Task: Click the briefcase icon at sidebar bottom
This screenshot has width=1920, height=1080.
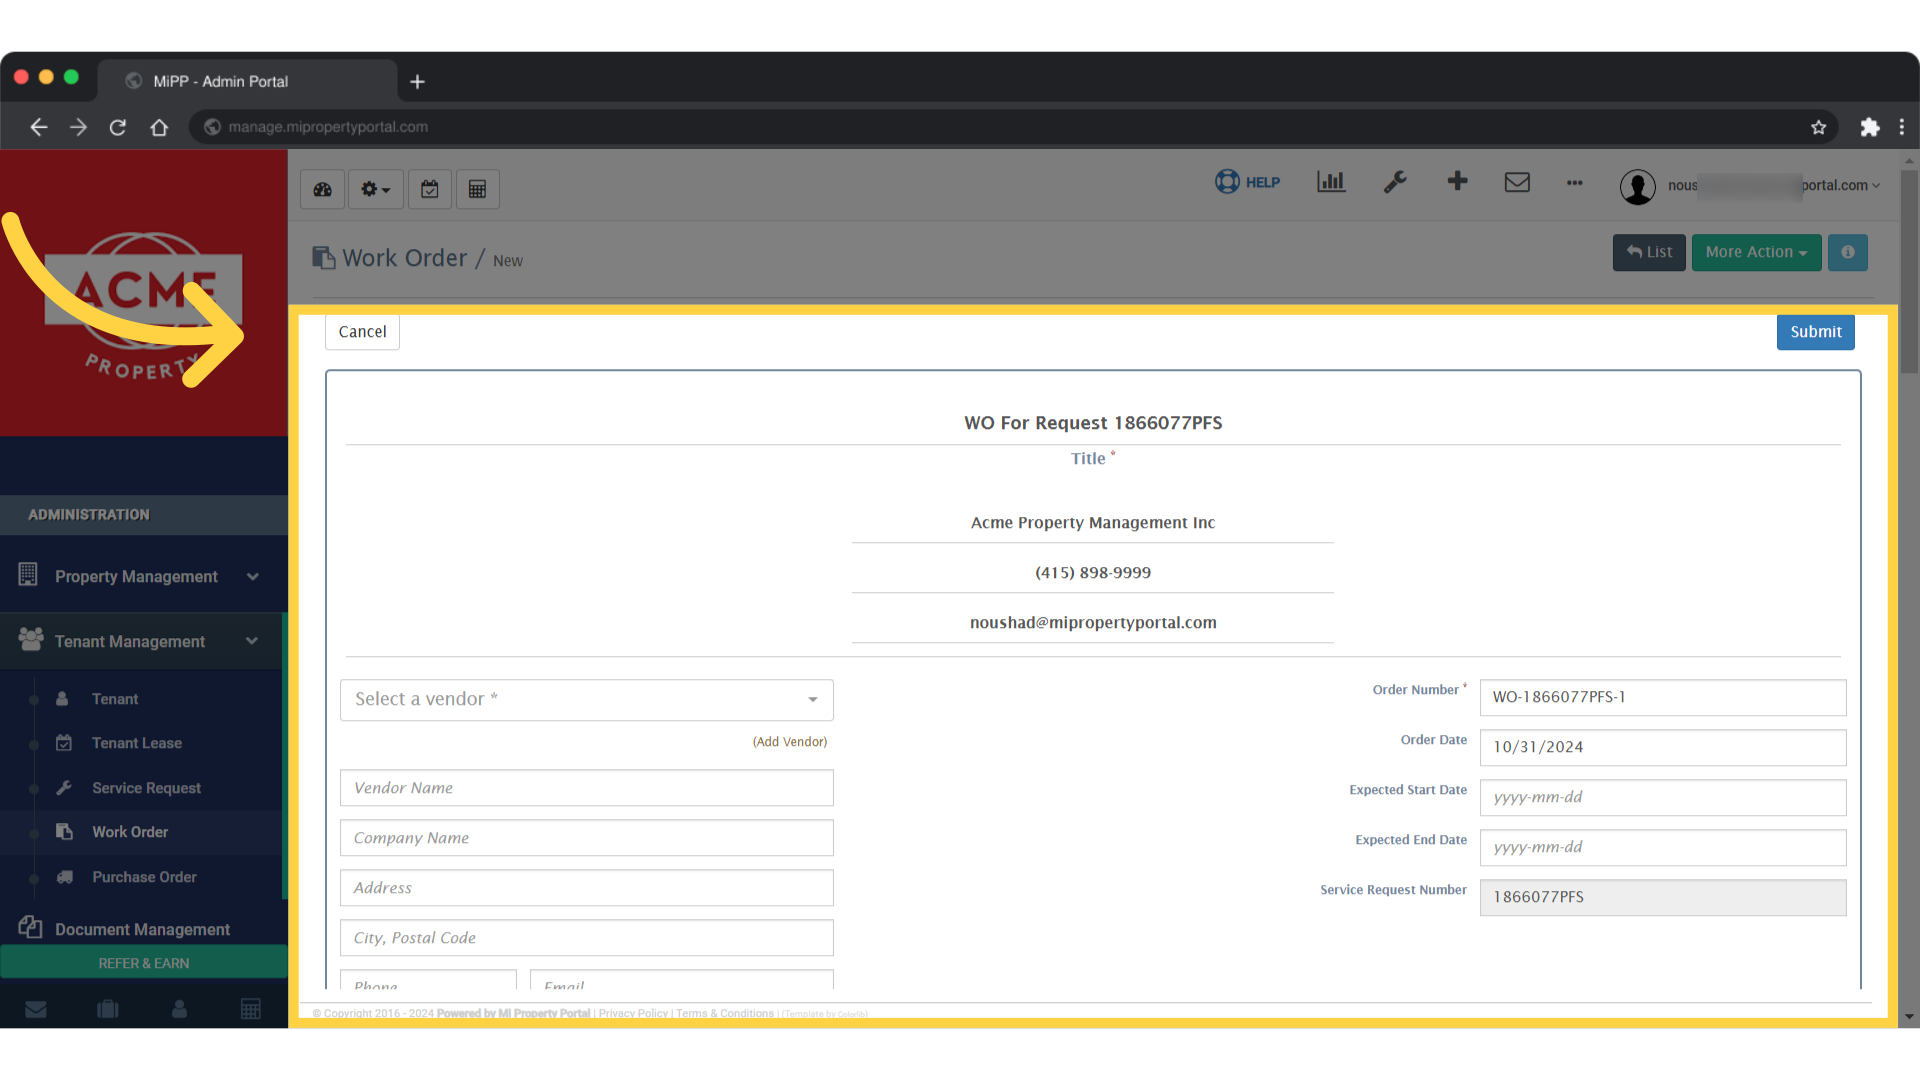Action: [x=107, y=1008]
